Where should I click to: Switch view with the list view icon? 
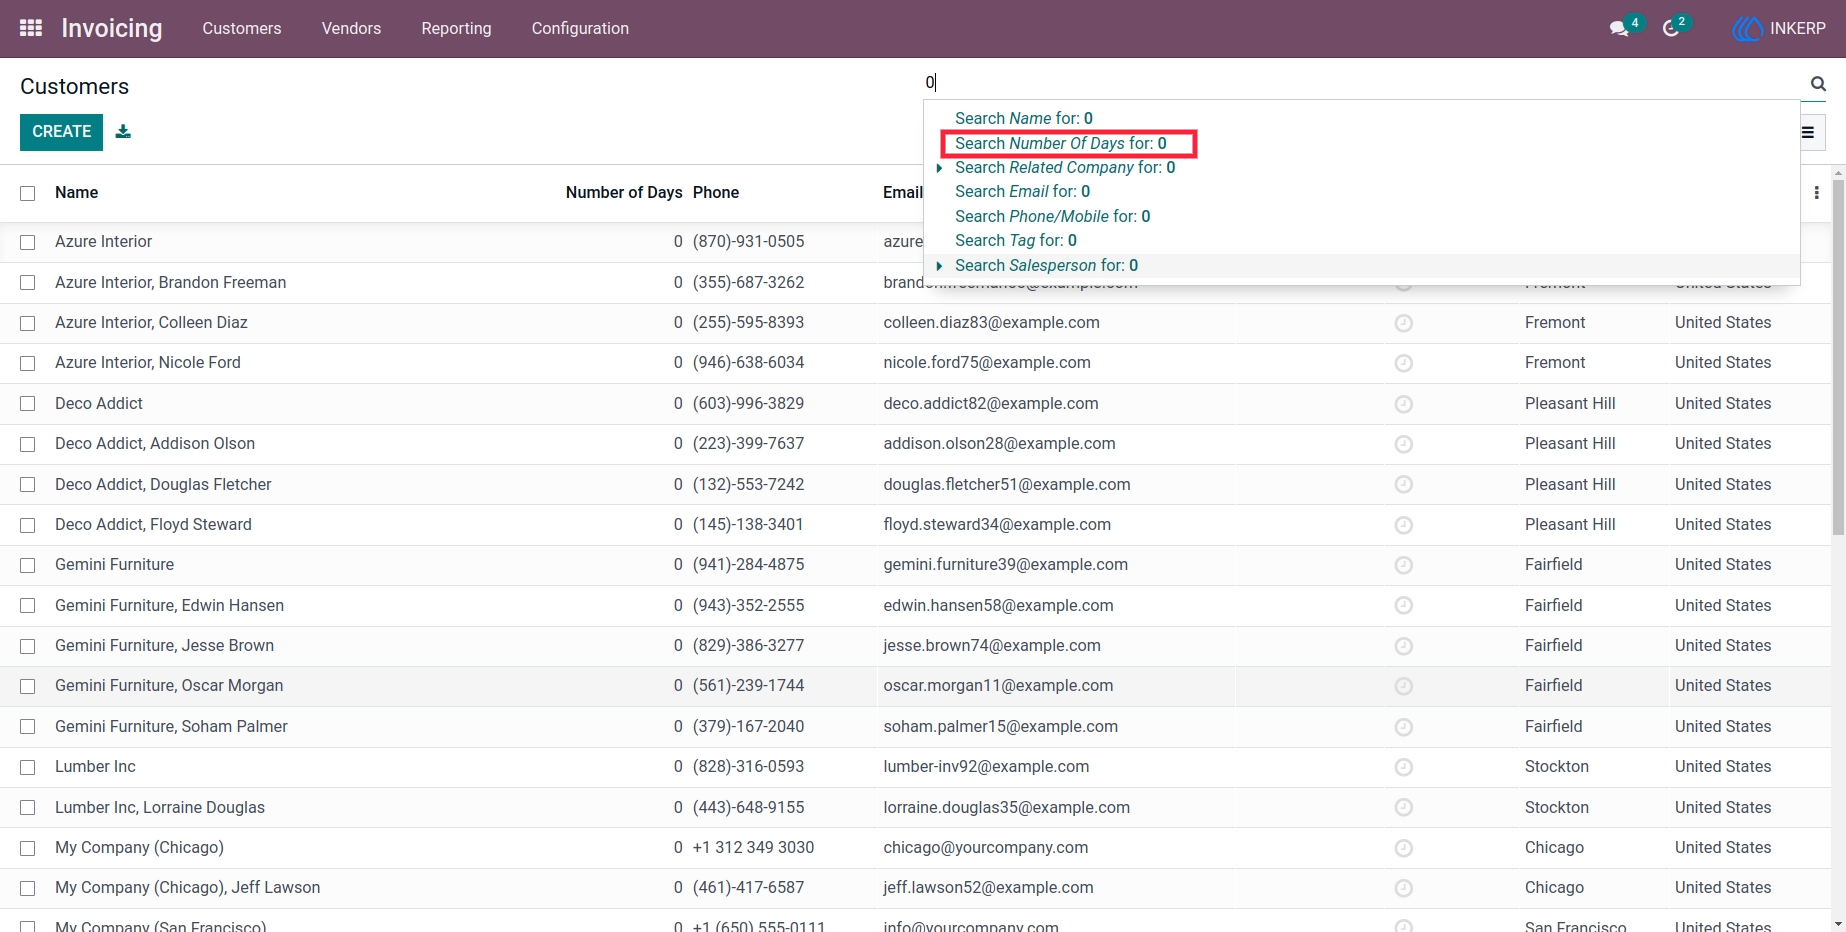click(x=1808, y=132)
